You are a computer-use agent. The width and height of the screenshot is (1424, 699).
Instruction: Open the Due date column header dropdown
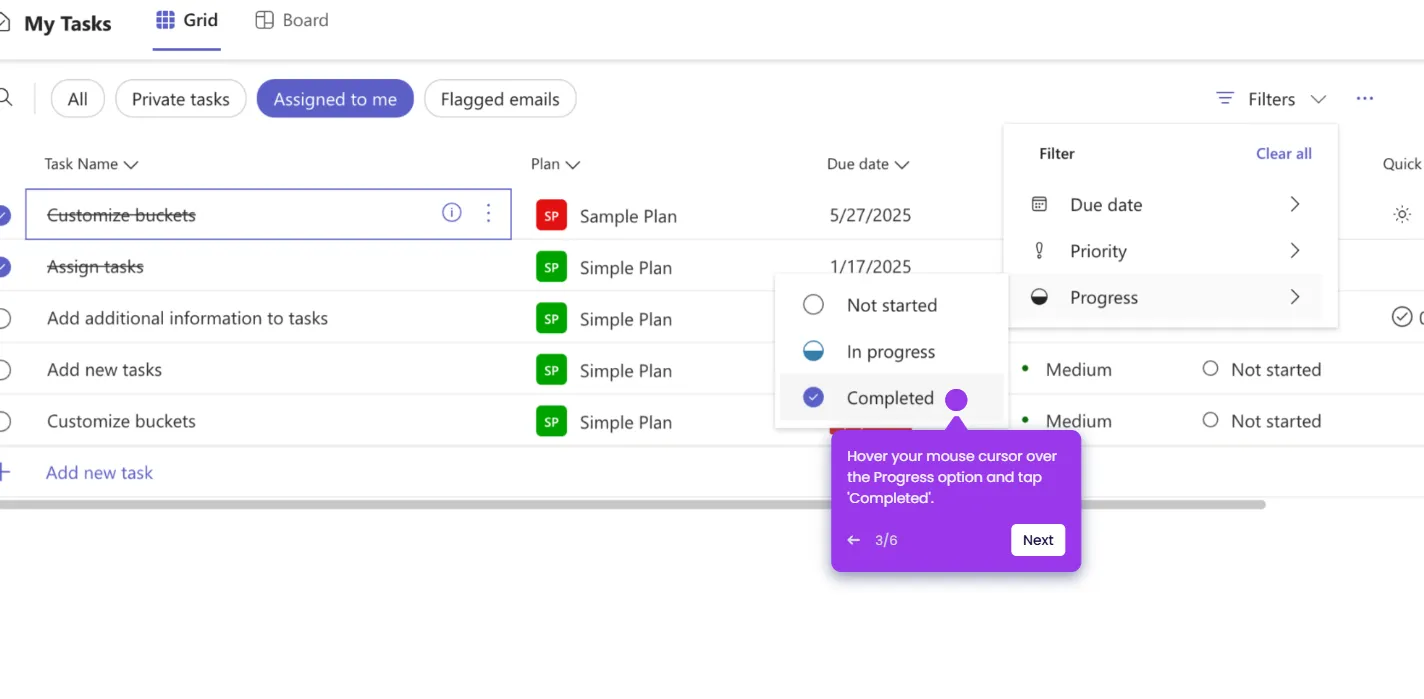pos(868,164)
